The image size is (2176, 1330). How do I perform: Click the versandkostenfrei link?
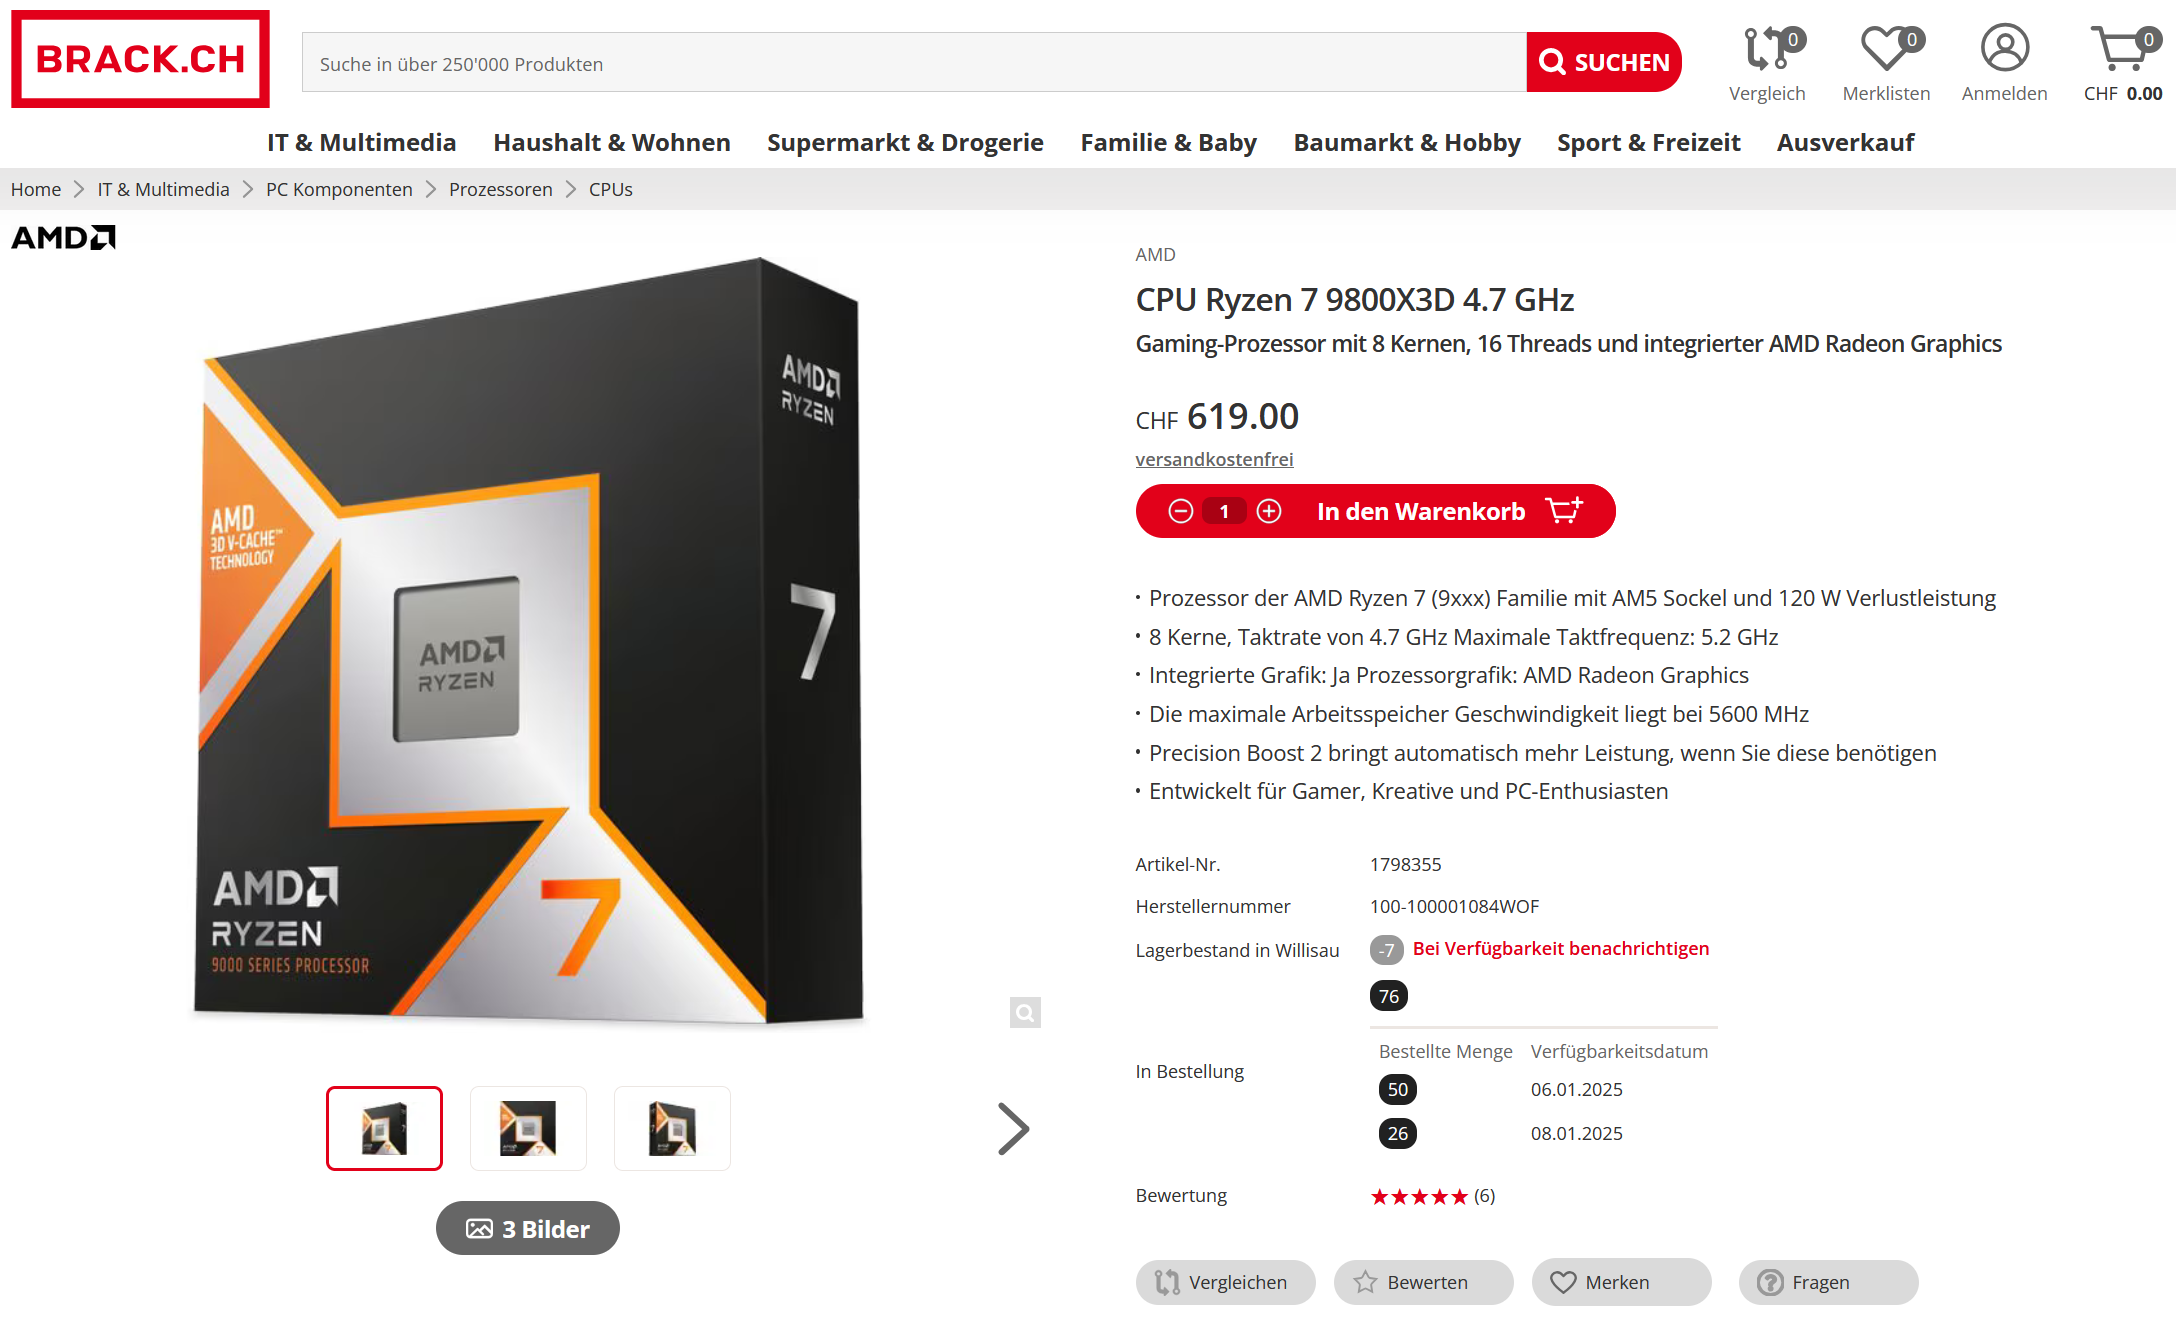pos(1214,459)
